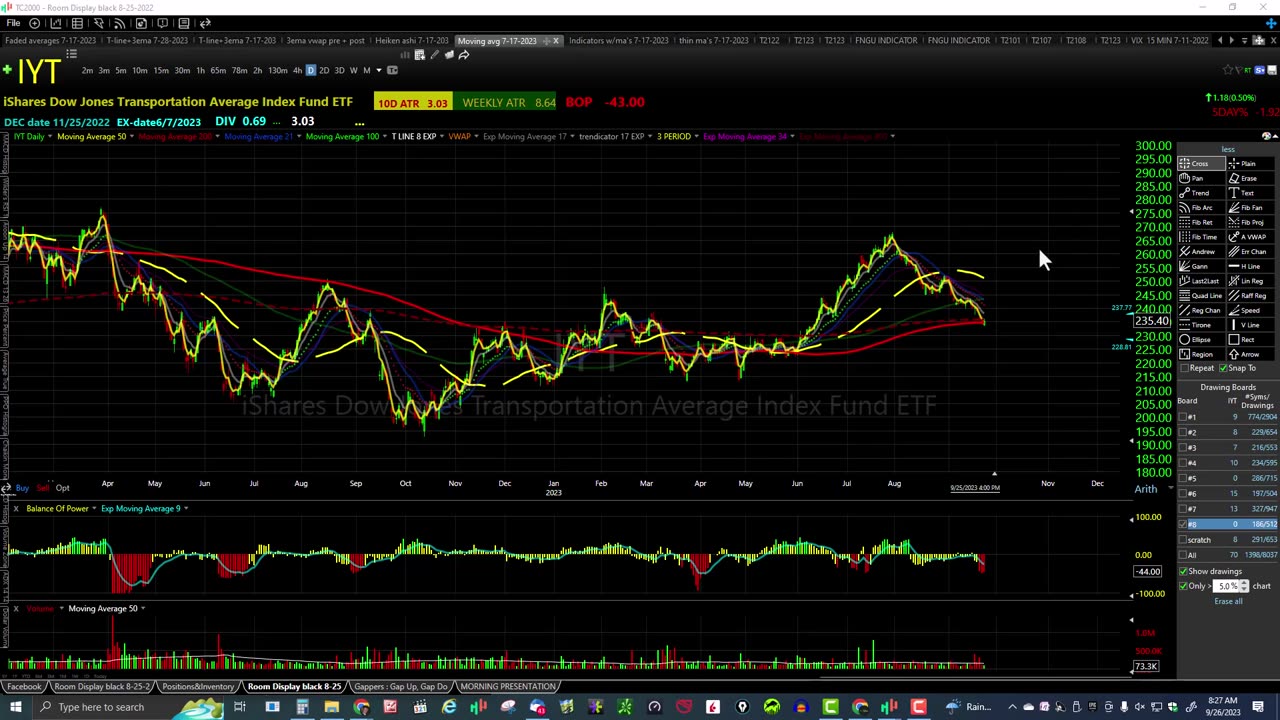1280x720 pixels.
Task: Select the W weekly timeframe
Action: [x=353, y=70]
